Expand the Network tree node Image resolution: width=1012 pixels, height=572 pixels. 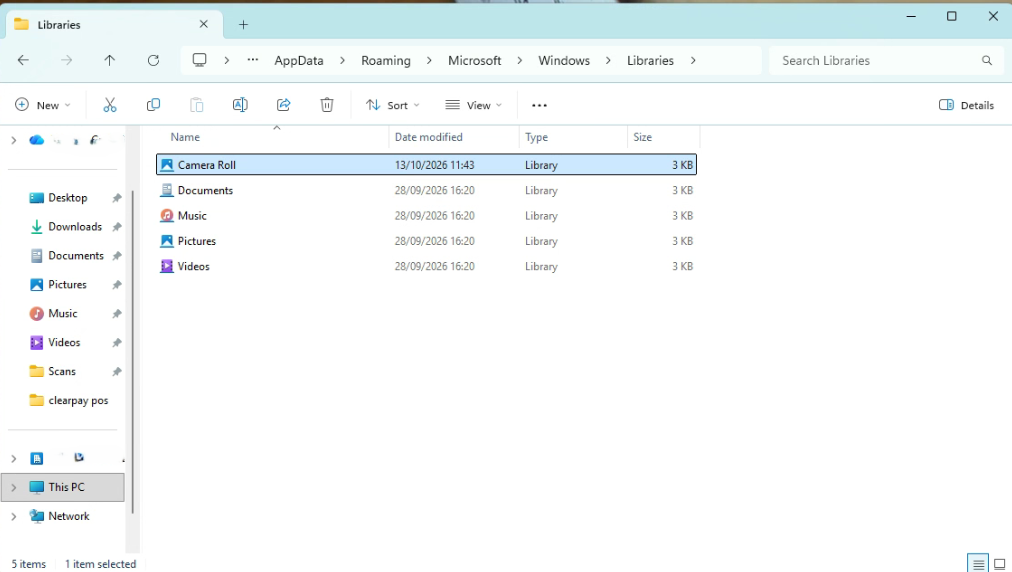(14, 516)
